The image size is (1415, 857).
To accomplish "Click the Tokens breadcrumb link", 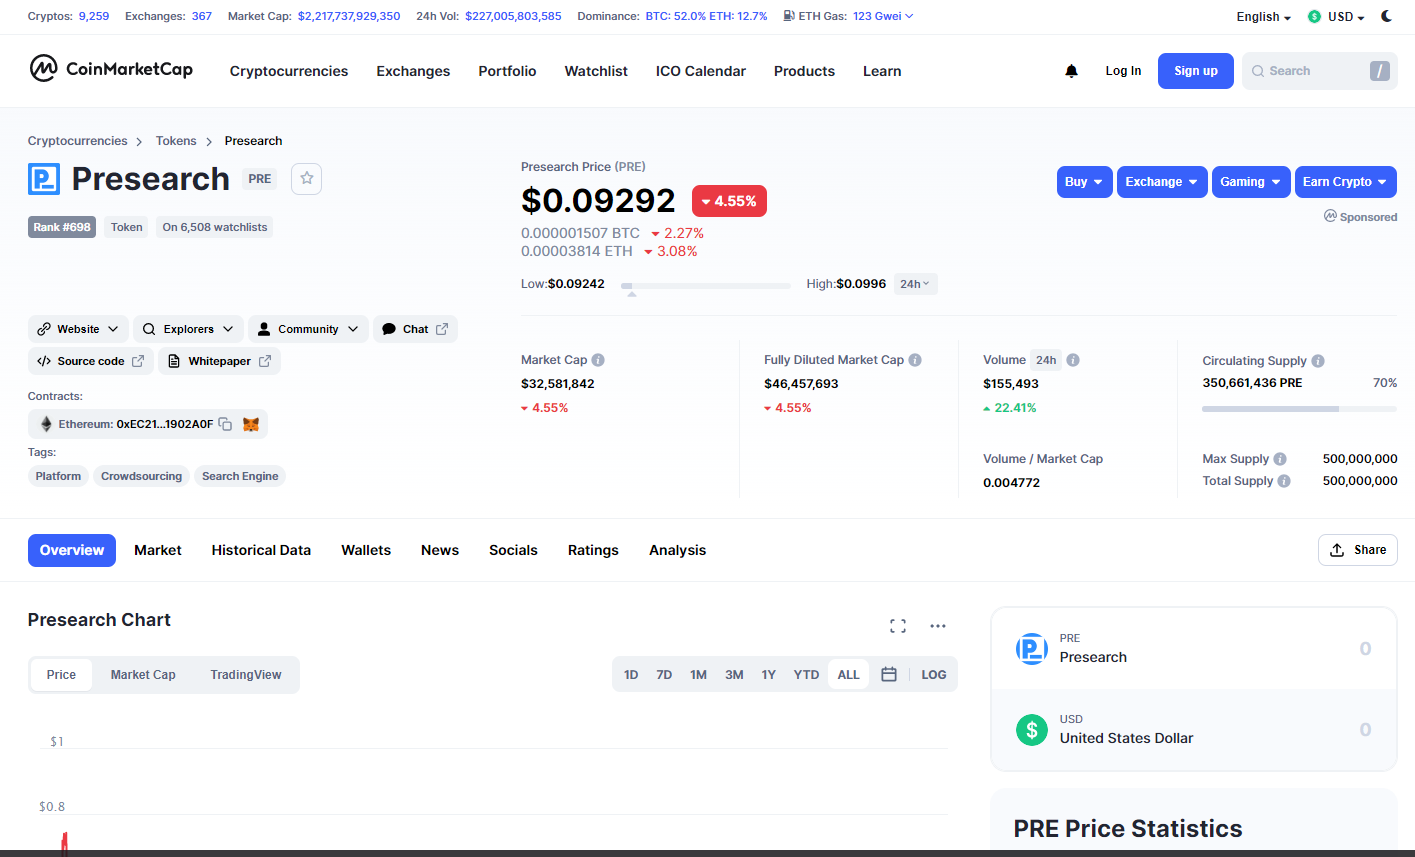I will tap(176, 141).
